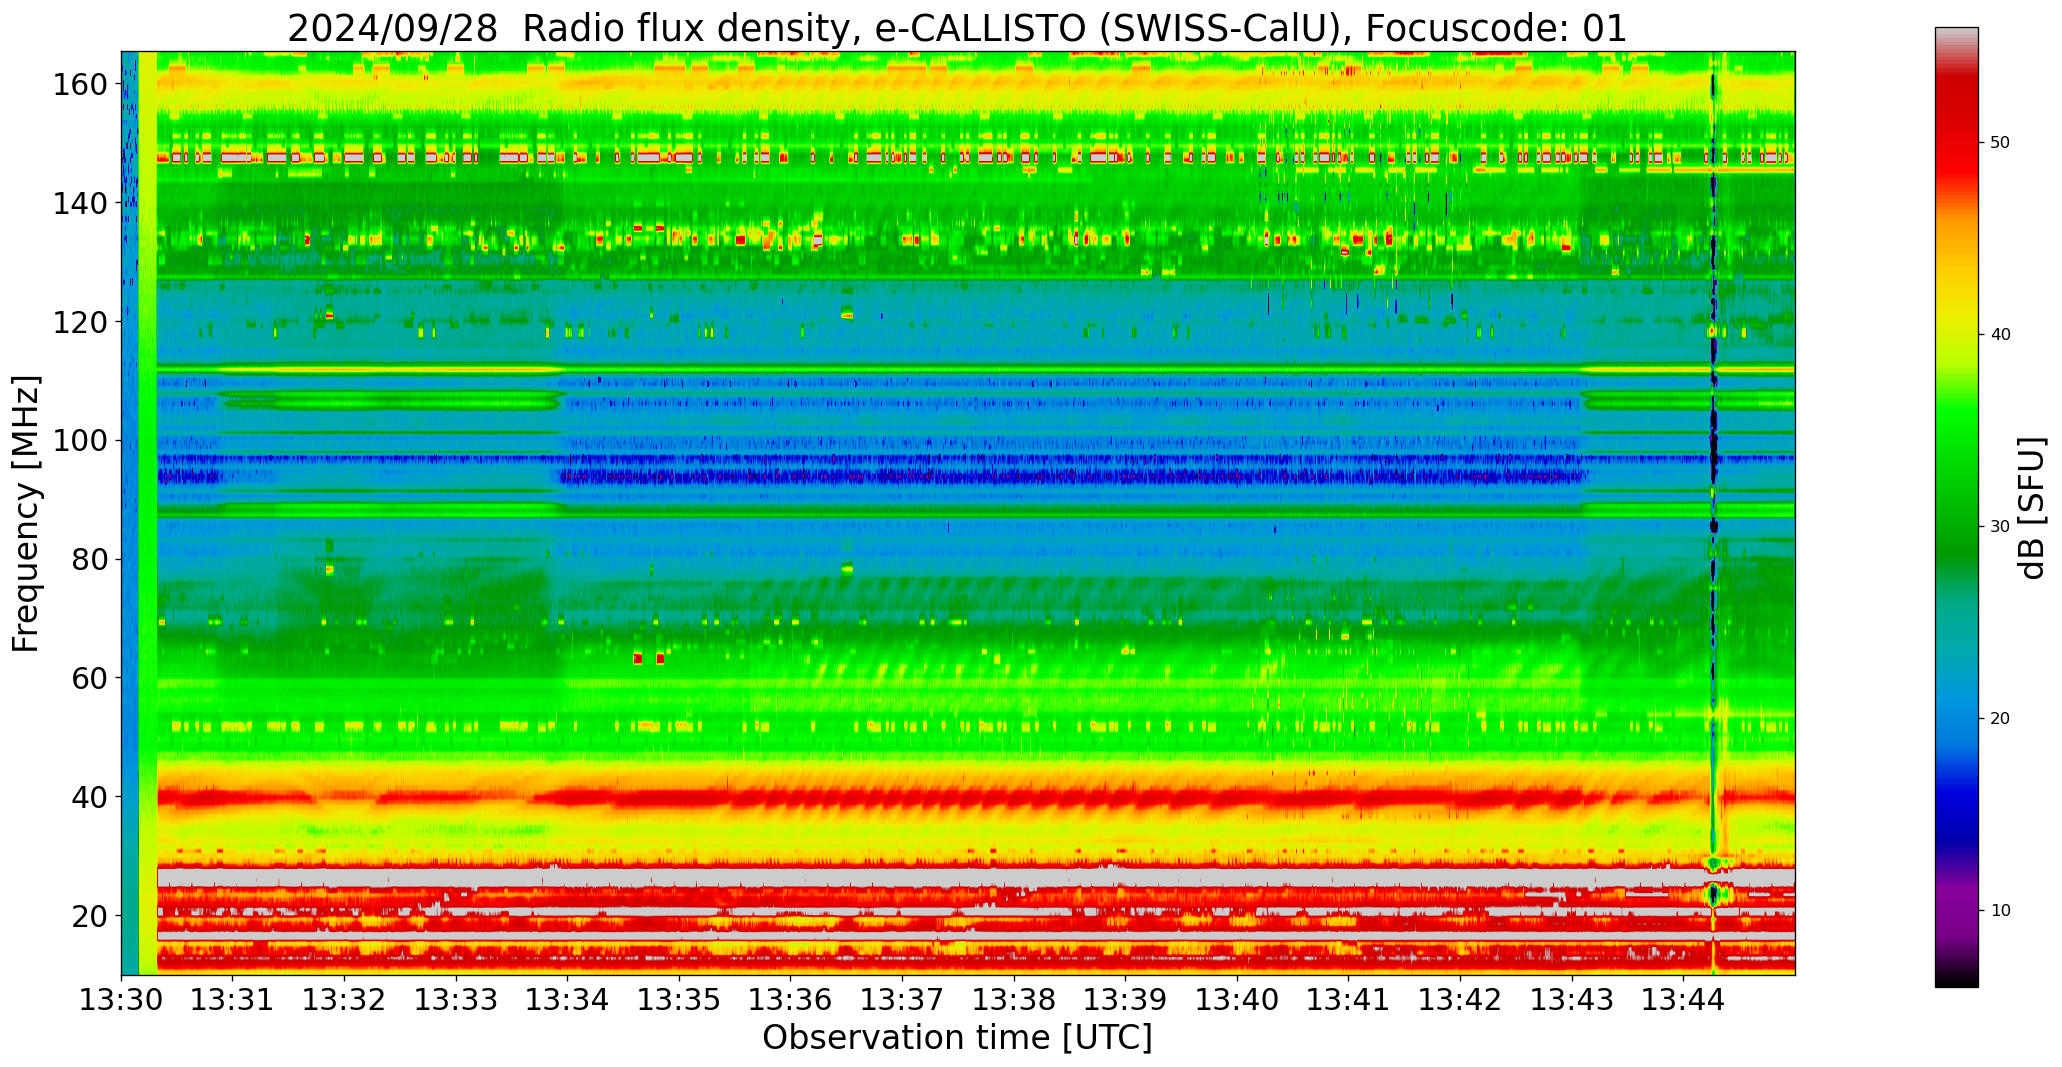Click the 10 tick on the colorbar
The height and width of the screenshot is (1067, 2062).
(x=2000, y=910)
